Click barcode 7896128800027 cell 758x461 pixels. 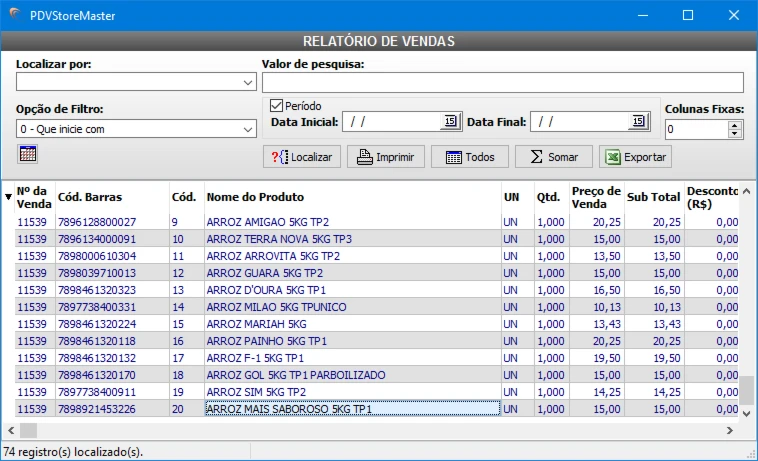pyautogui.click(x=112, y=222)
